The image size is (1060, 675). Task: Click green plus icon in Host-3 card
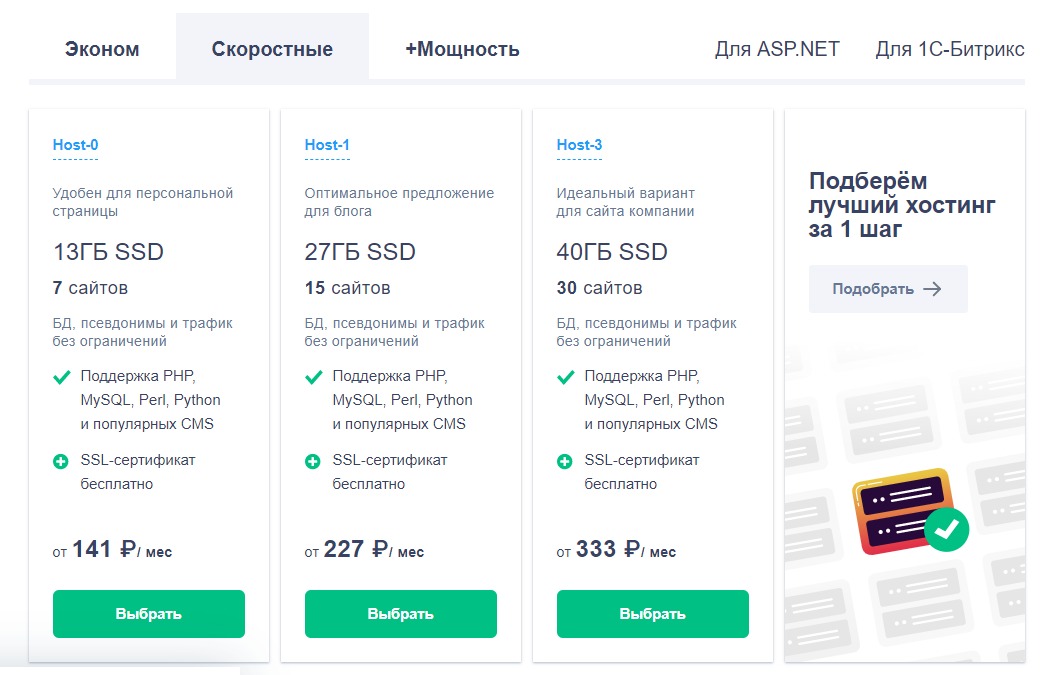564,462
